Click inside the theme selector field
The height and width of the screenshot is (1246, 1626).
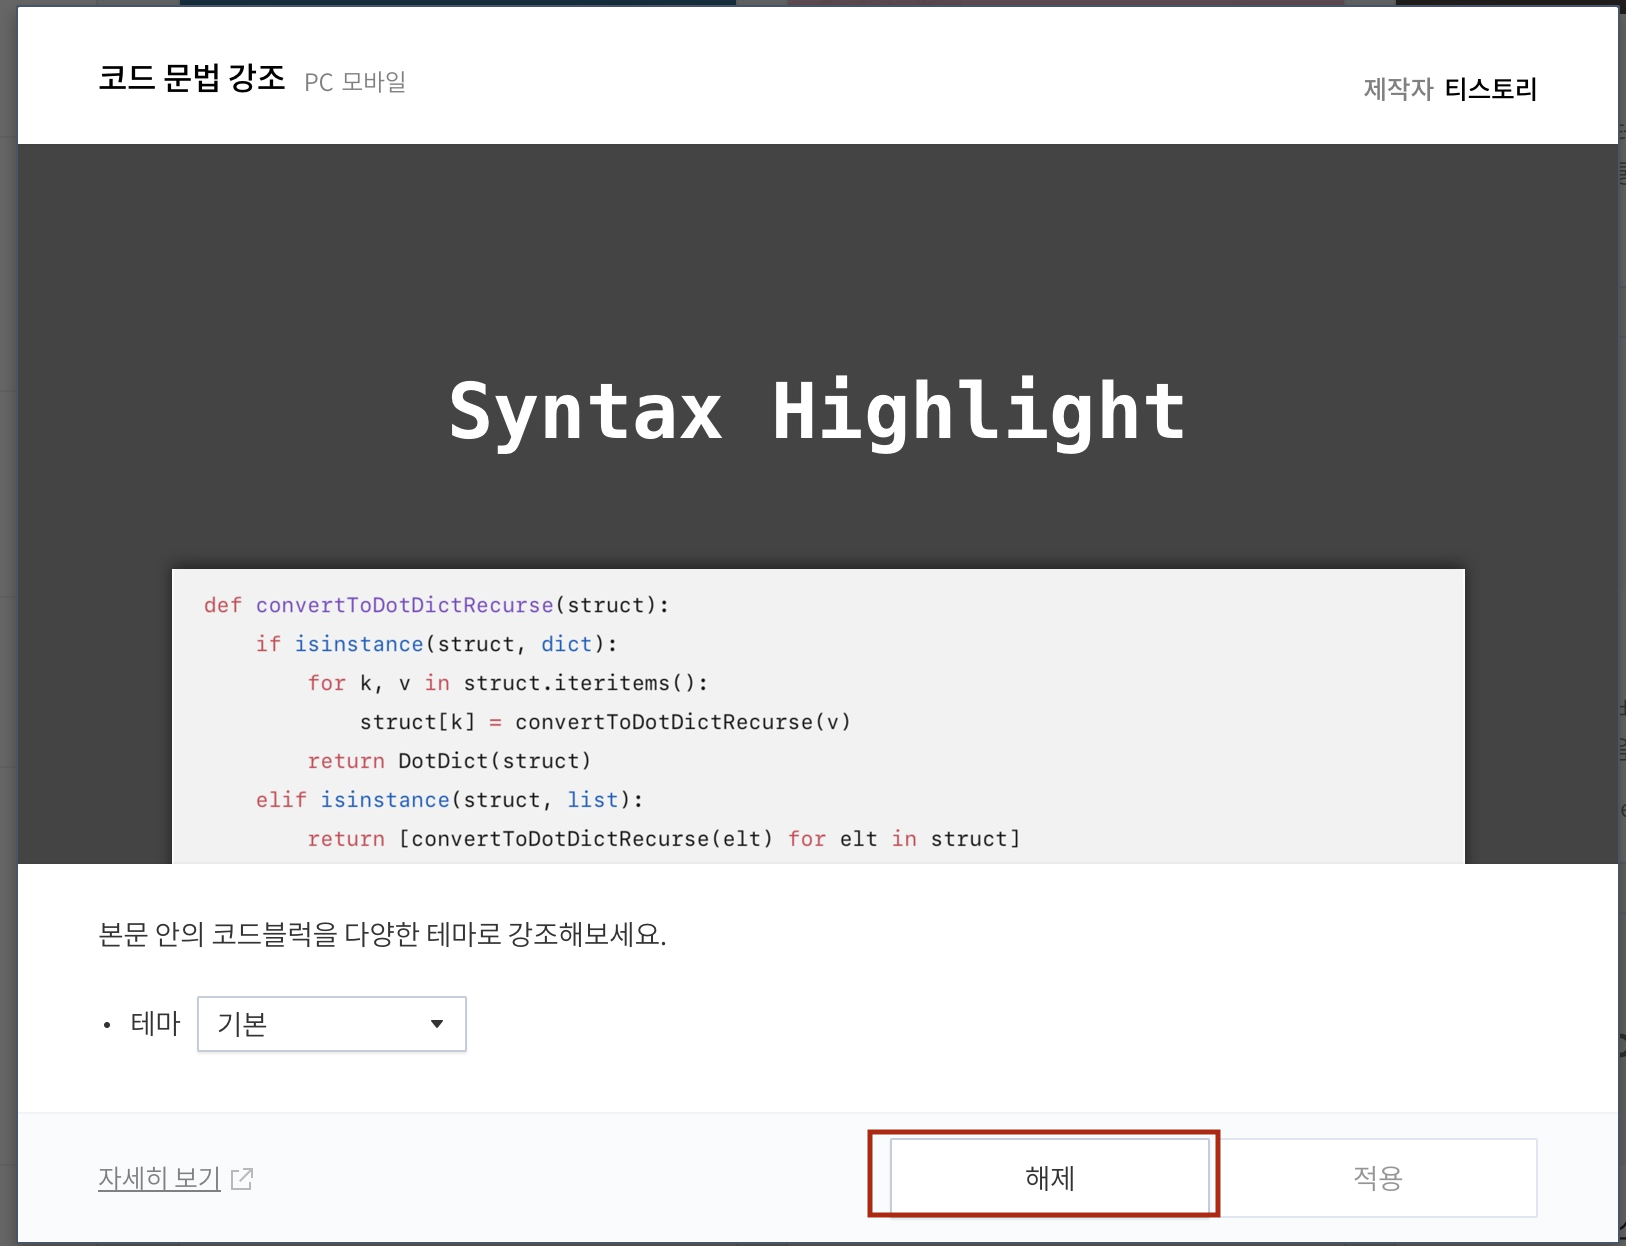pyautogui.click(x=300, y=1024)
